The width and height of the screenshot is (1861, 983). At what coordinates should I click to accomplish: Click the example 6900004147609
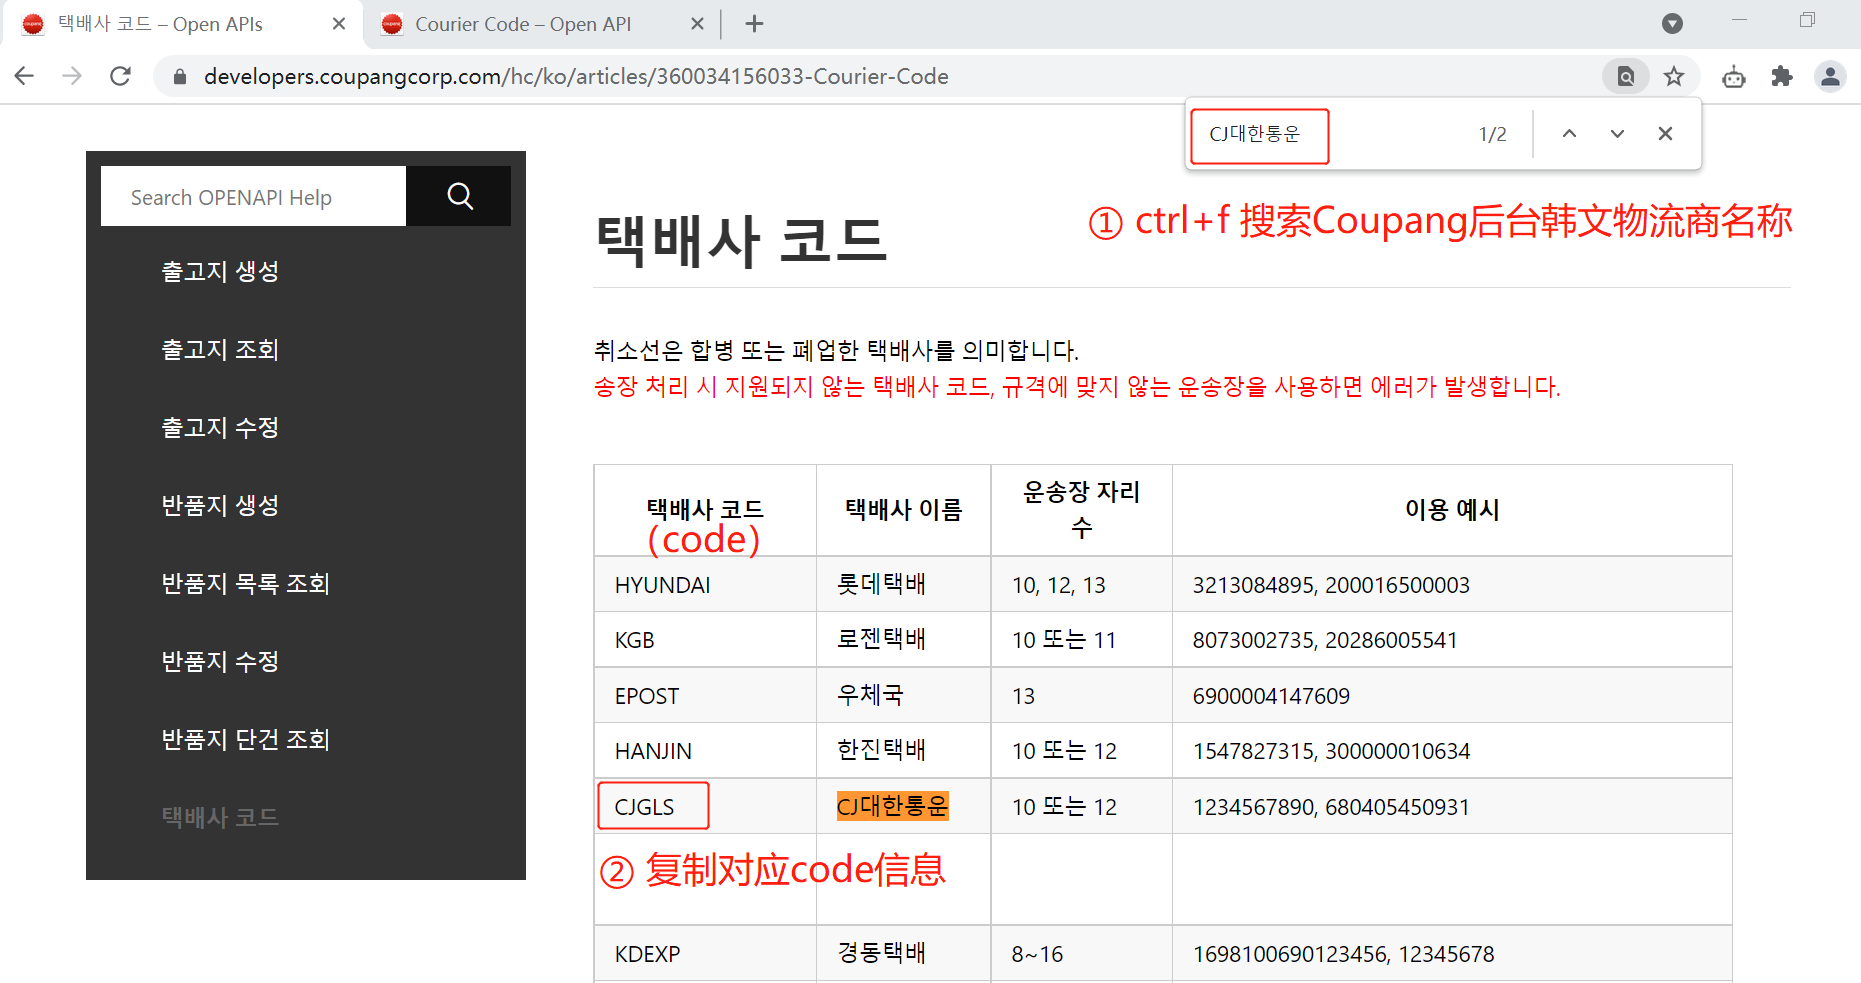point(1271,696)
